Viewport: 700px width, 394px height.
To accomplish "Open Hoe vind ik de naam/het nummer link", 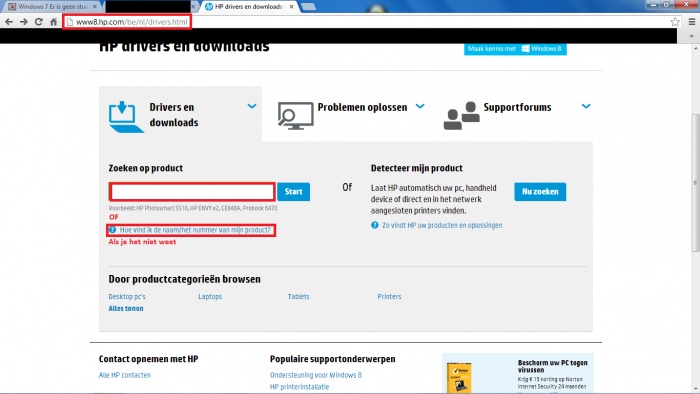I will tap(195, 230).
